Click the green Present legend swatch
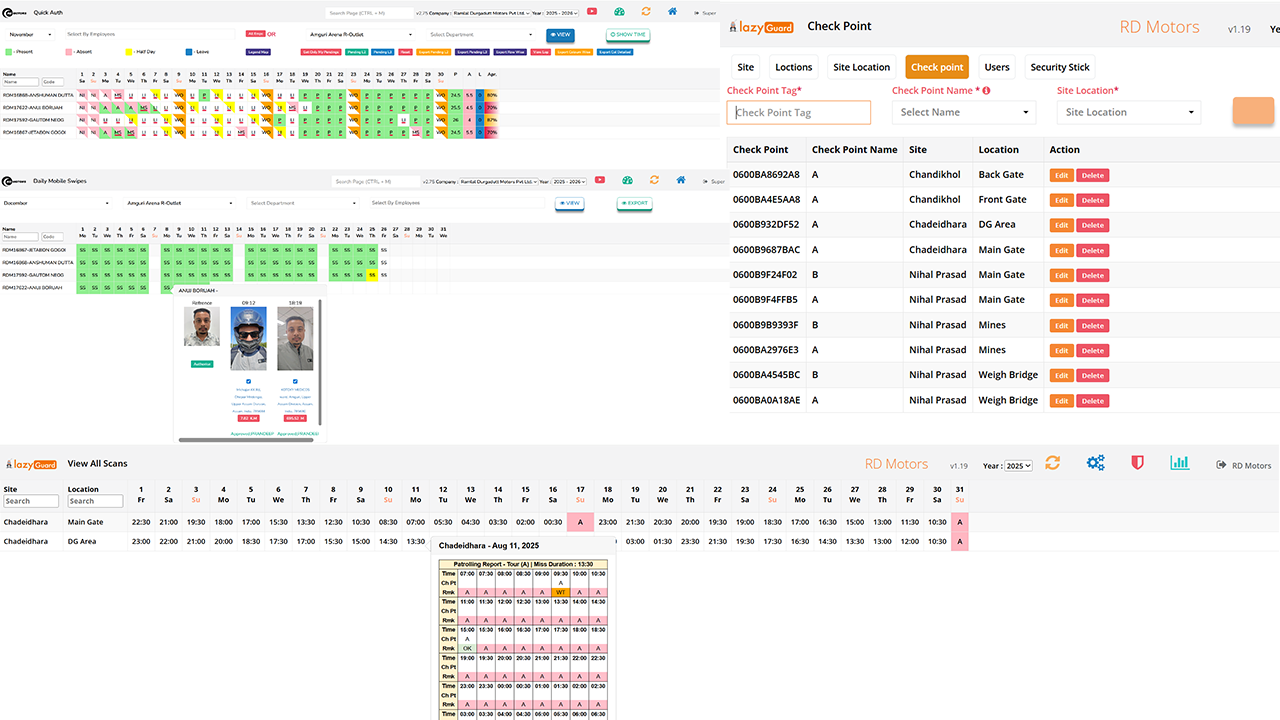 click(9, 51)
